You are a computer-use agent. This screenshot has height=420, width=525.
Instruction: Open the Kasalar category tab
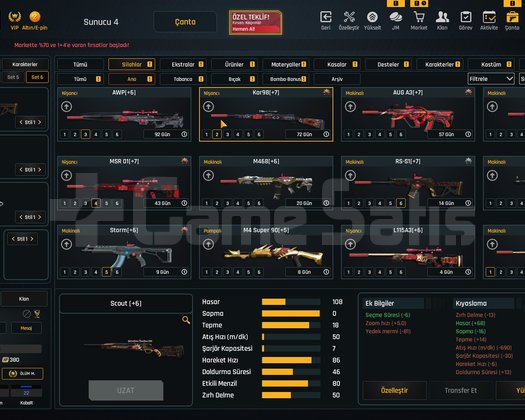pos(338,64)
